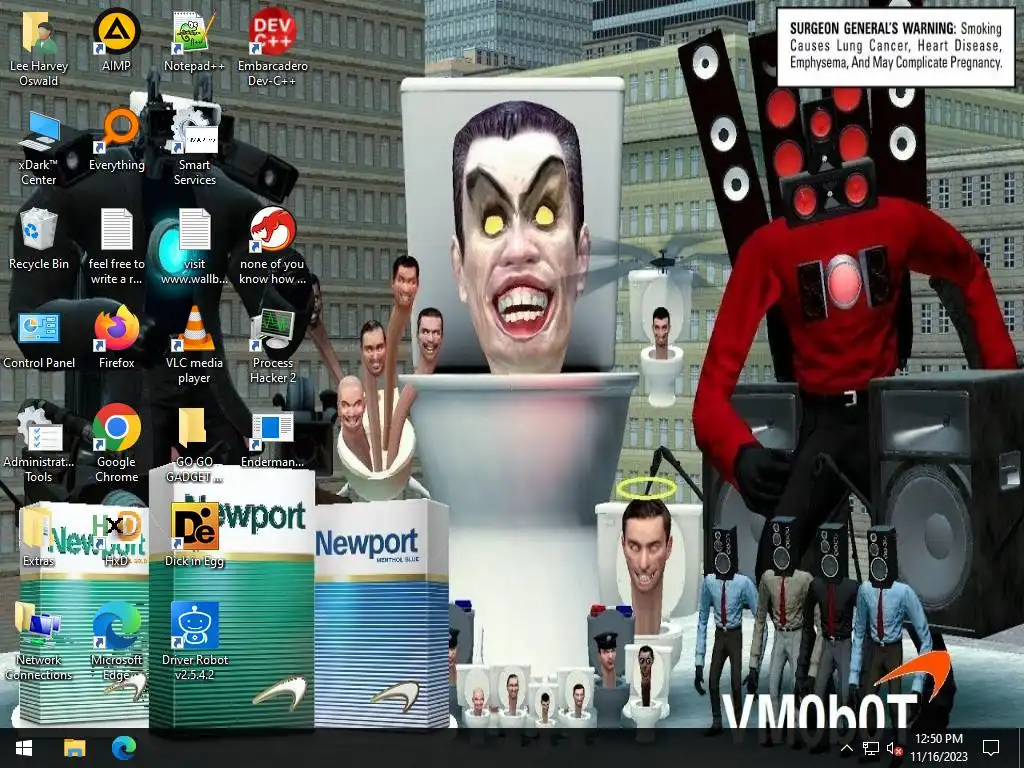Launch the Everything search shortcut
Viewport: 1024px width, 768px height.
116,140
